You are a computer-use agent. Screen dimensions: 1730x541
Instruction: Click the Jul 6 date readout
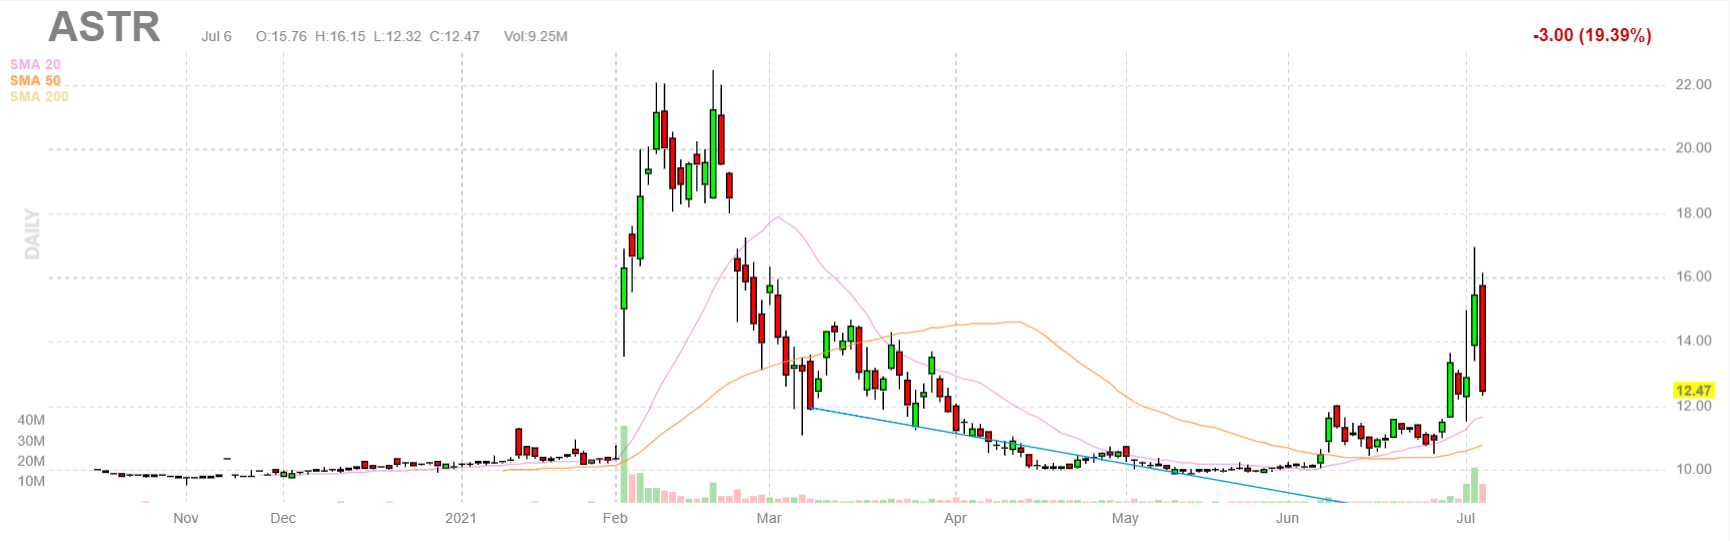tap(216, 36)
